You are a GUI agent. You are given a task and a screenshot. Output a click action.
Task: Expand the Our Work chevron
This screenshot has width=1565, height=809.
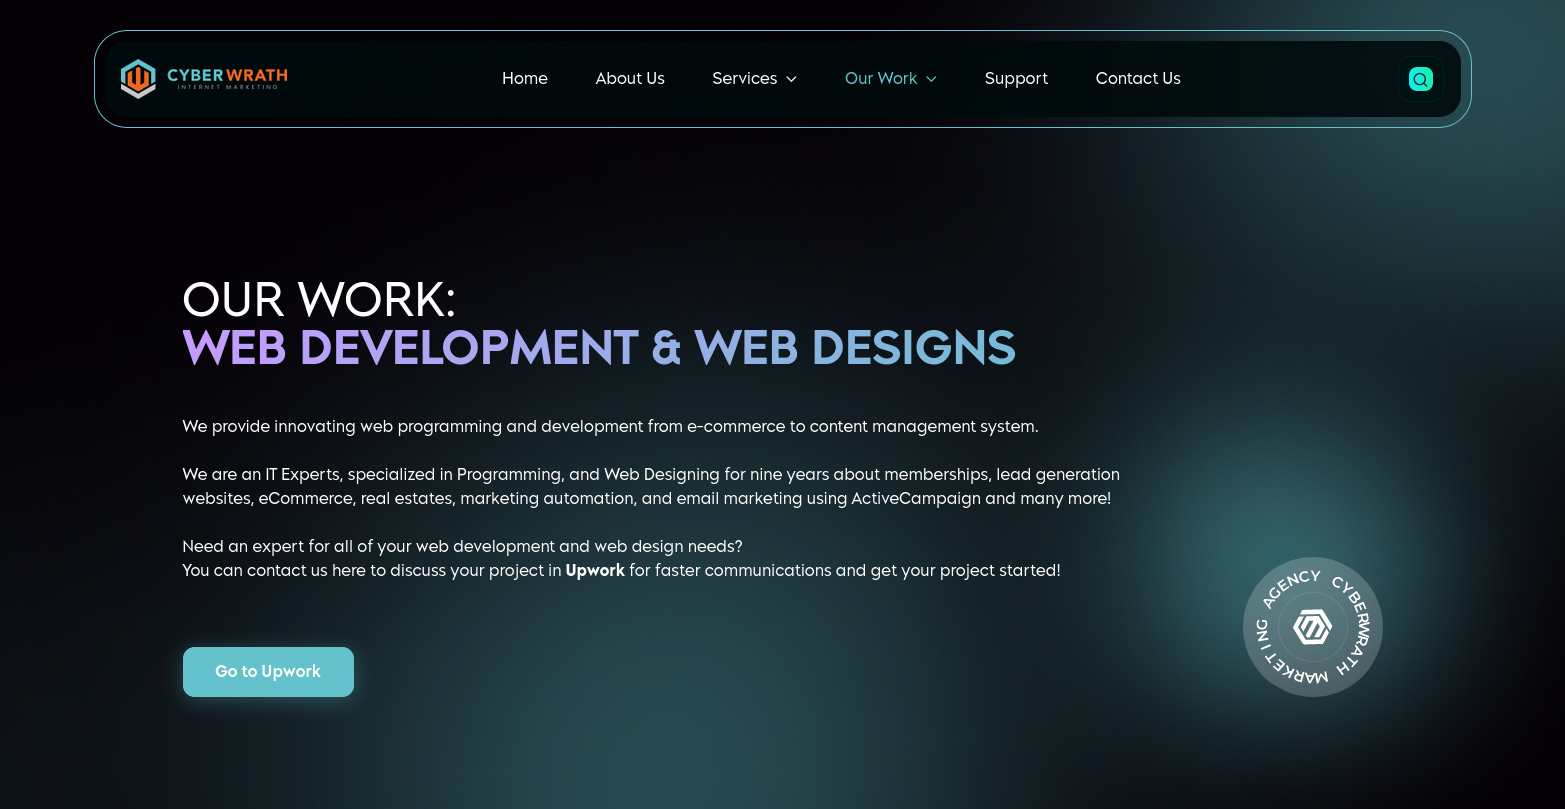point(931,79)
